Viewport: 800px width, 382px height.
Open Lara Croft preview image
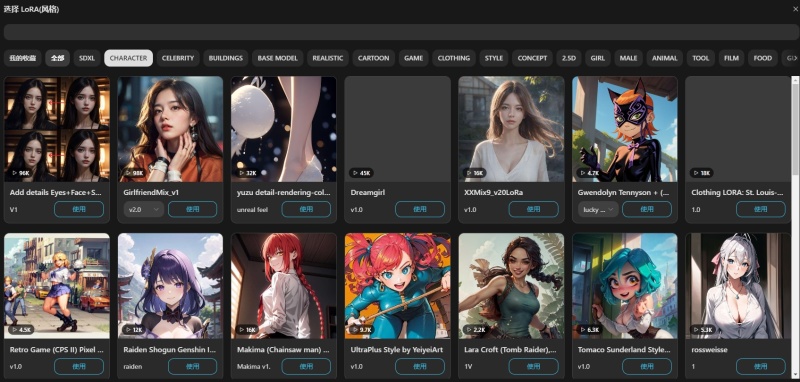coord(511,286)
